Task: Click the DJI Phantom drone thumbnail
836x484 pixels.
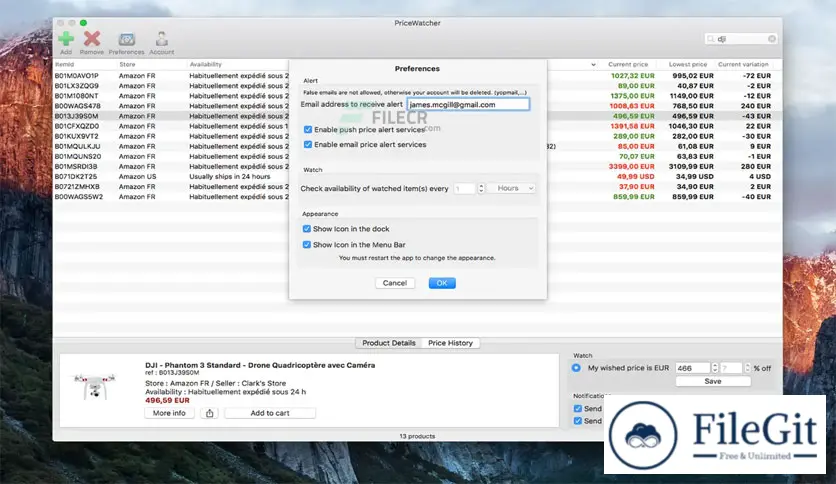Action: tap(94, 386)
